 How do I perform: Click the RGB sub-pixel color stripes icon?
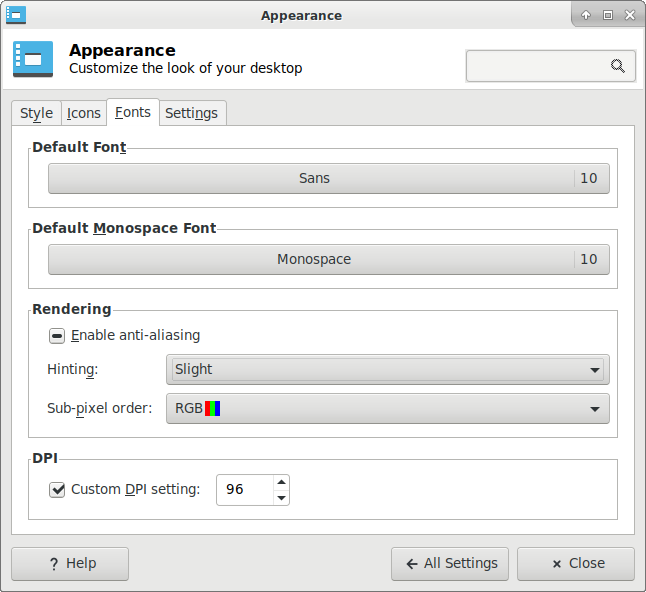click(x=212, y=408)
